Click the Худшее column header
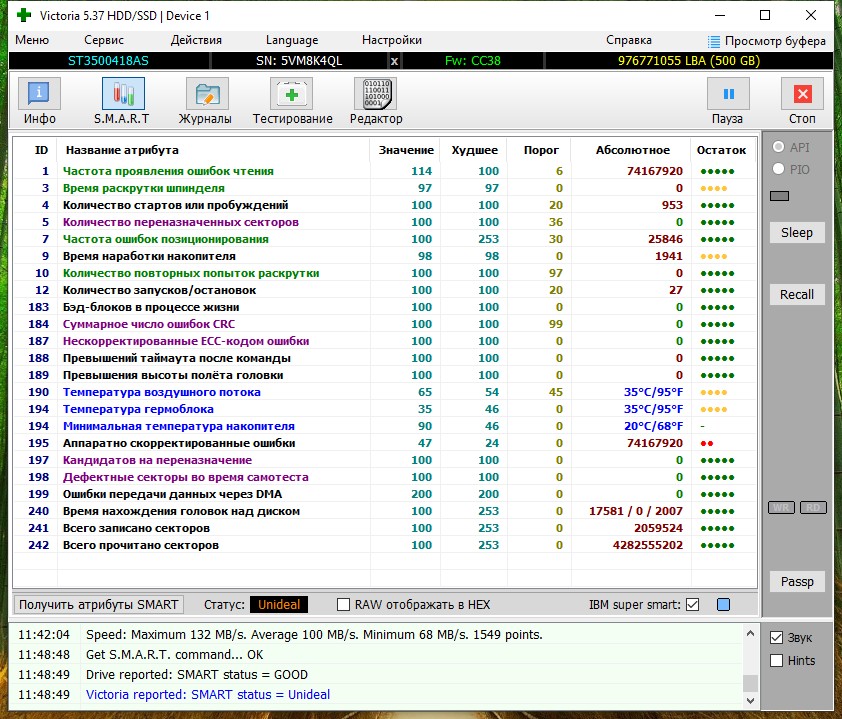 475,150
